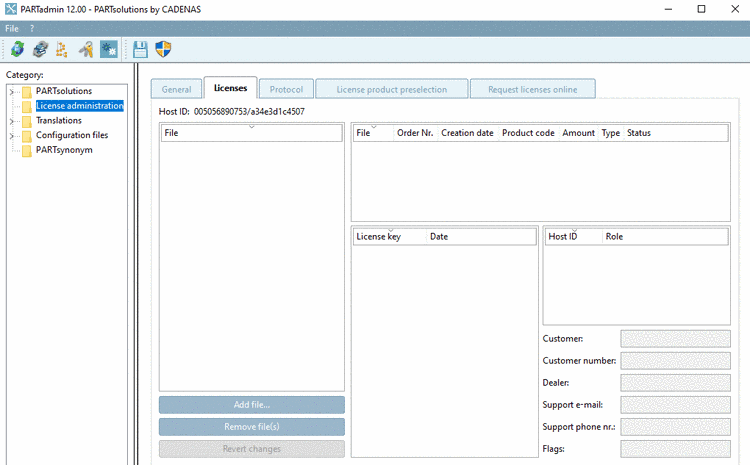Click the Customer number field
The width and height of the screenshot is (750, 465).
point(675,361)
